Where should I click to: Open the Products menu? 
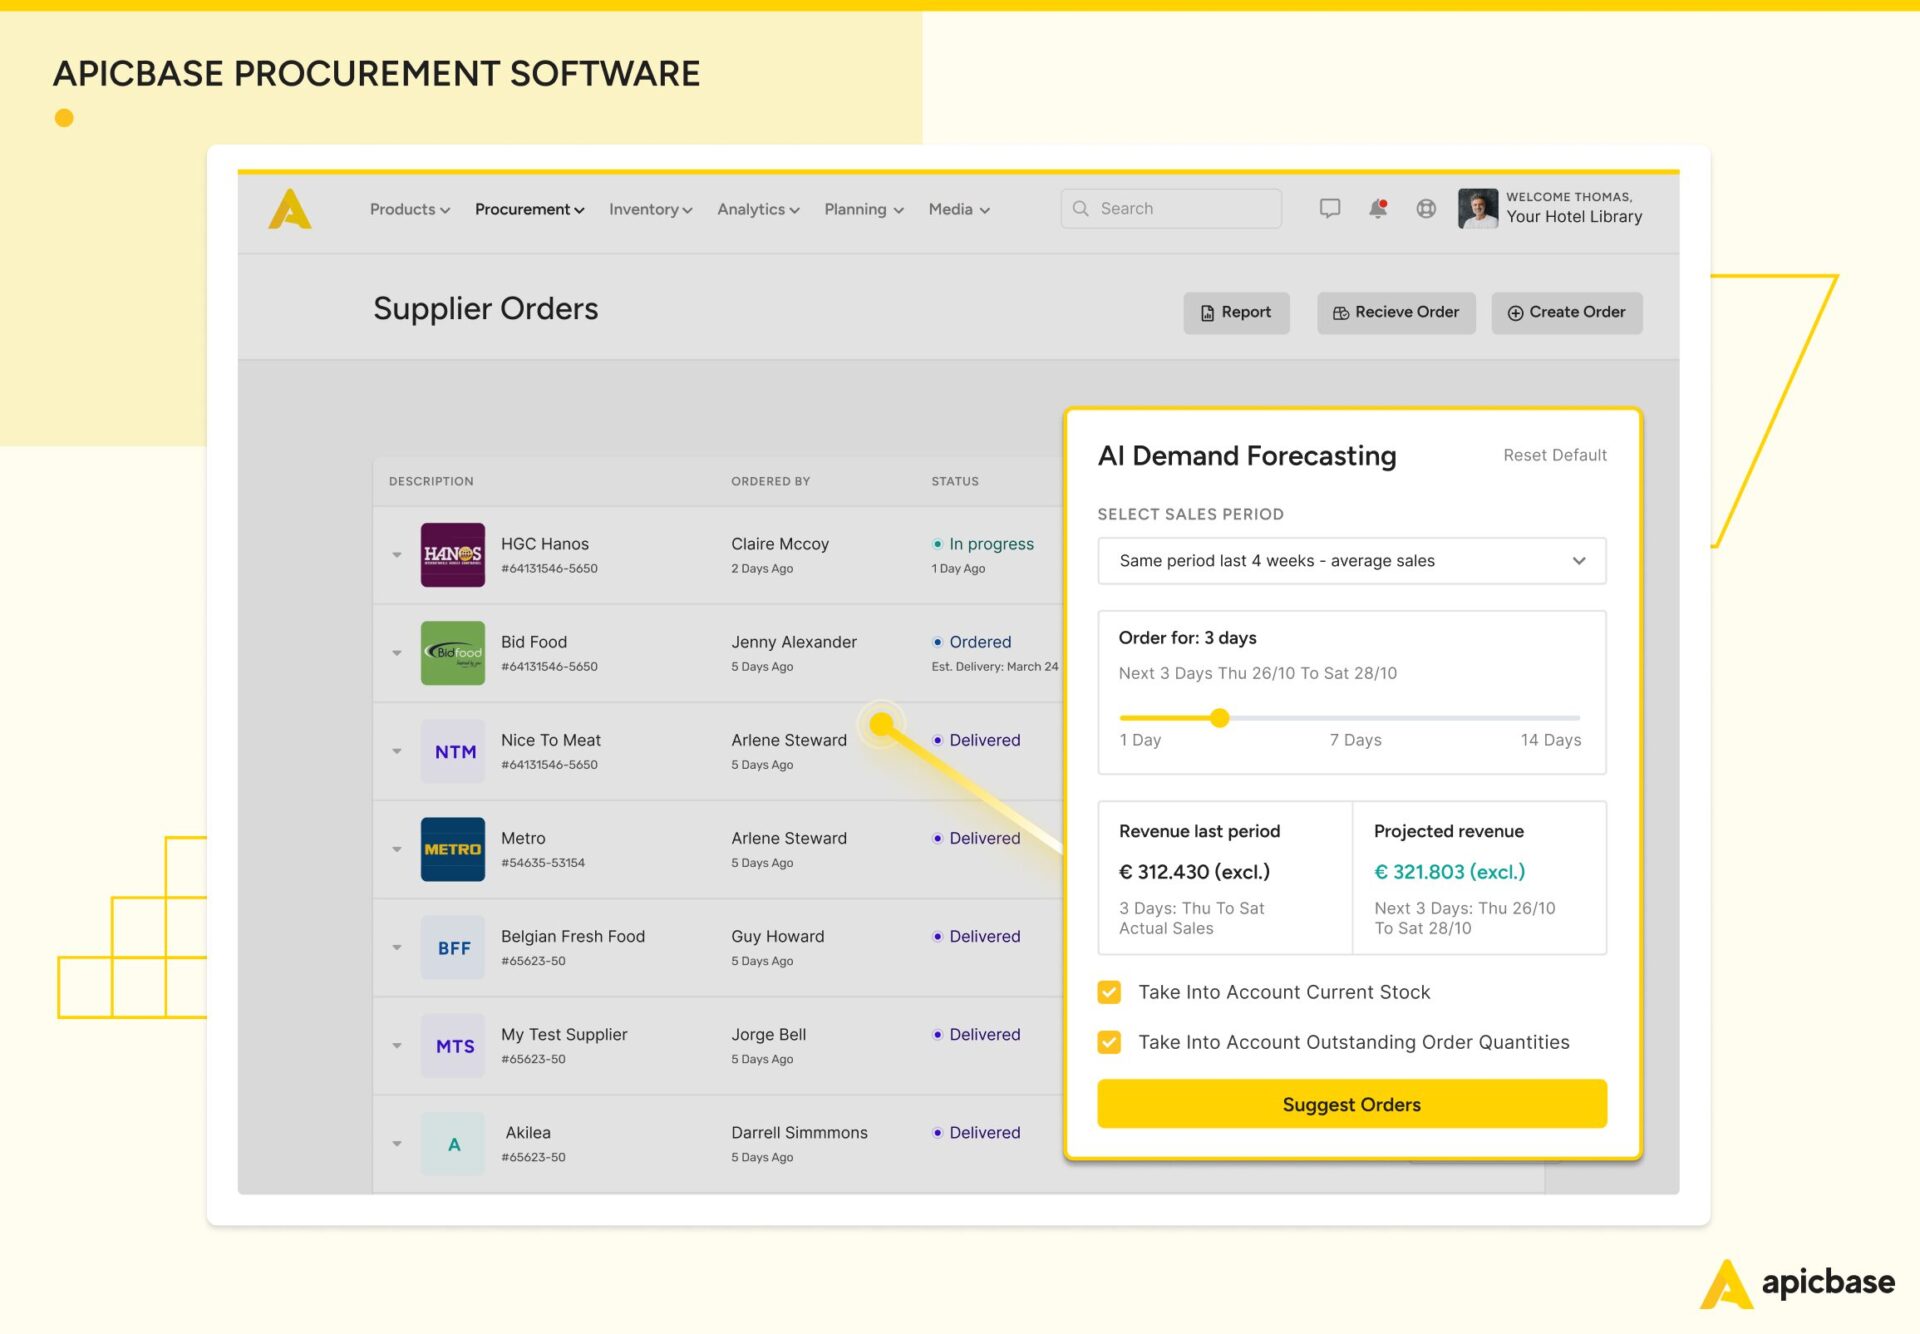(410, 209)
